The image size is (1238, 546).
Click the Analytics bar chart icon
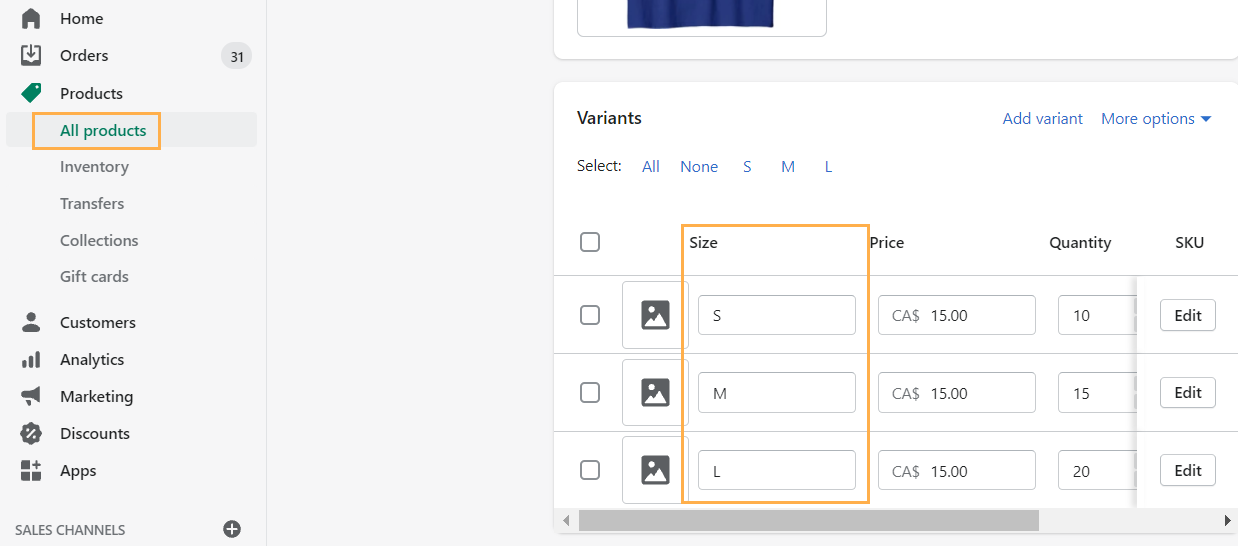(x=31, y=359)
